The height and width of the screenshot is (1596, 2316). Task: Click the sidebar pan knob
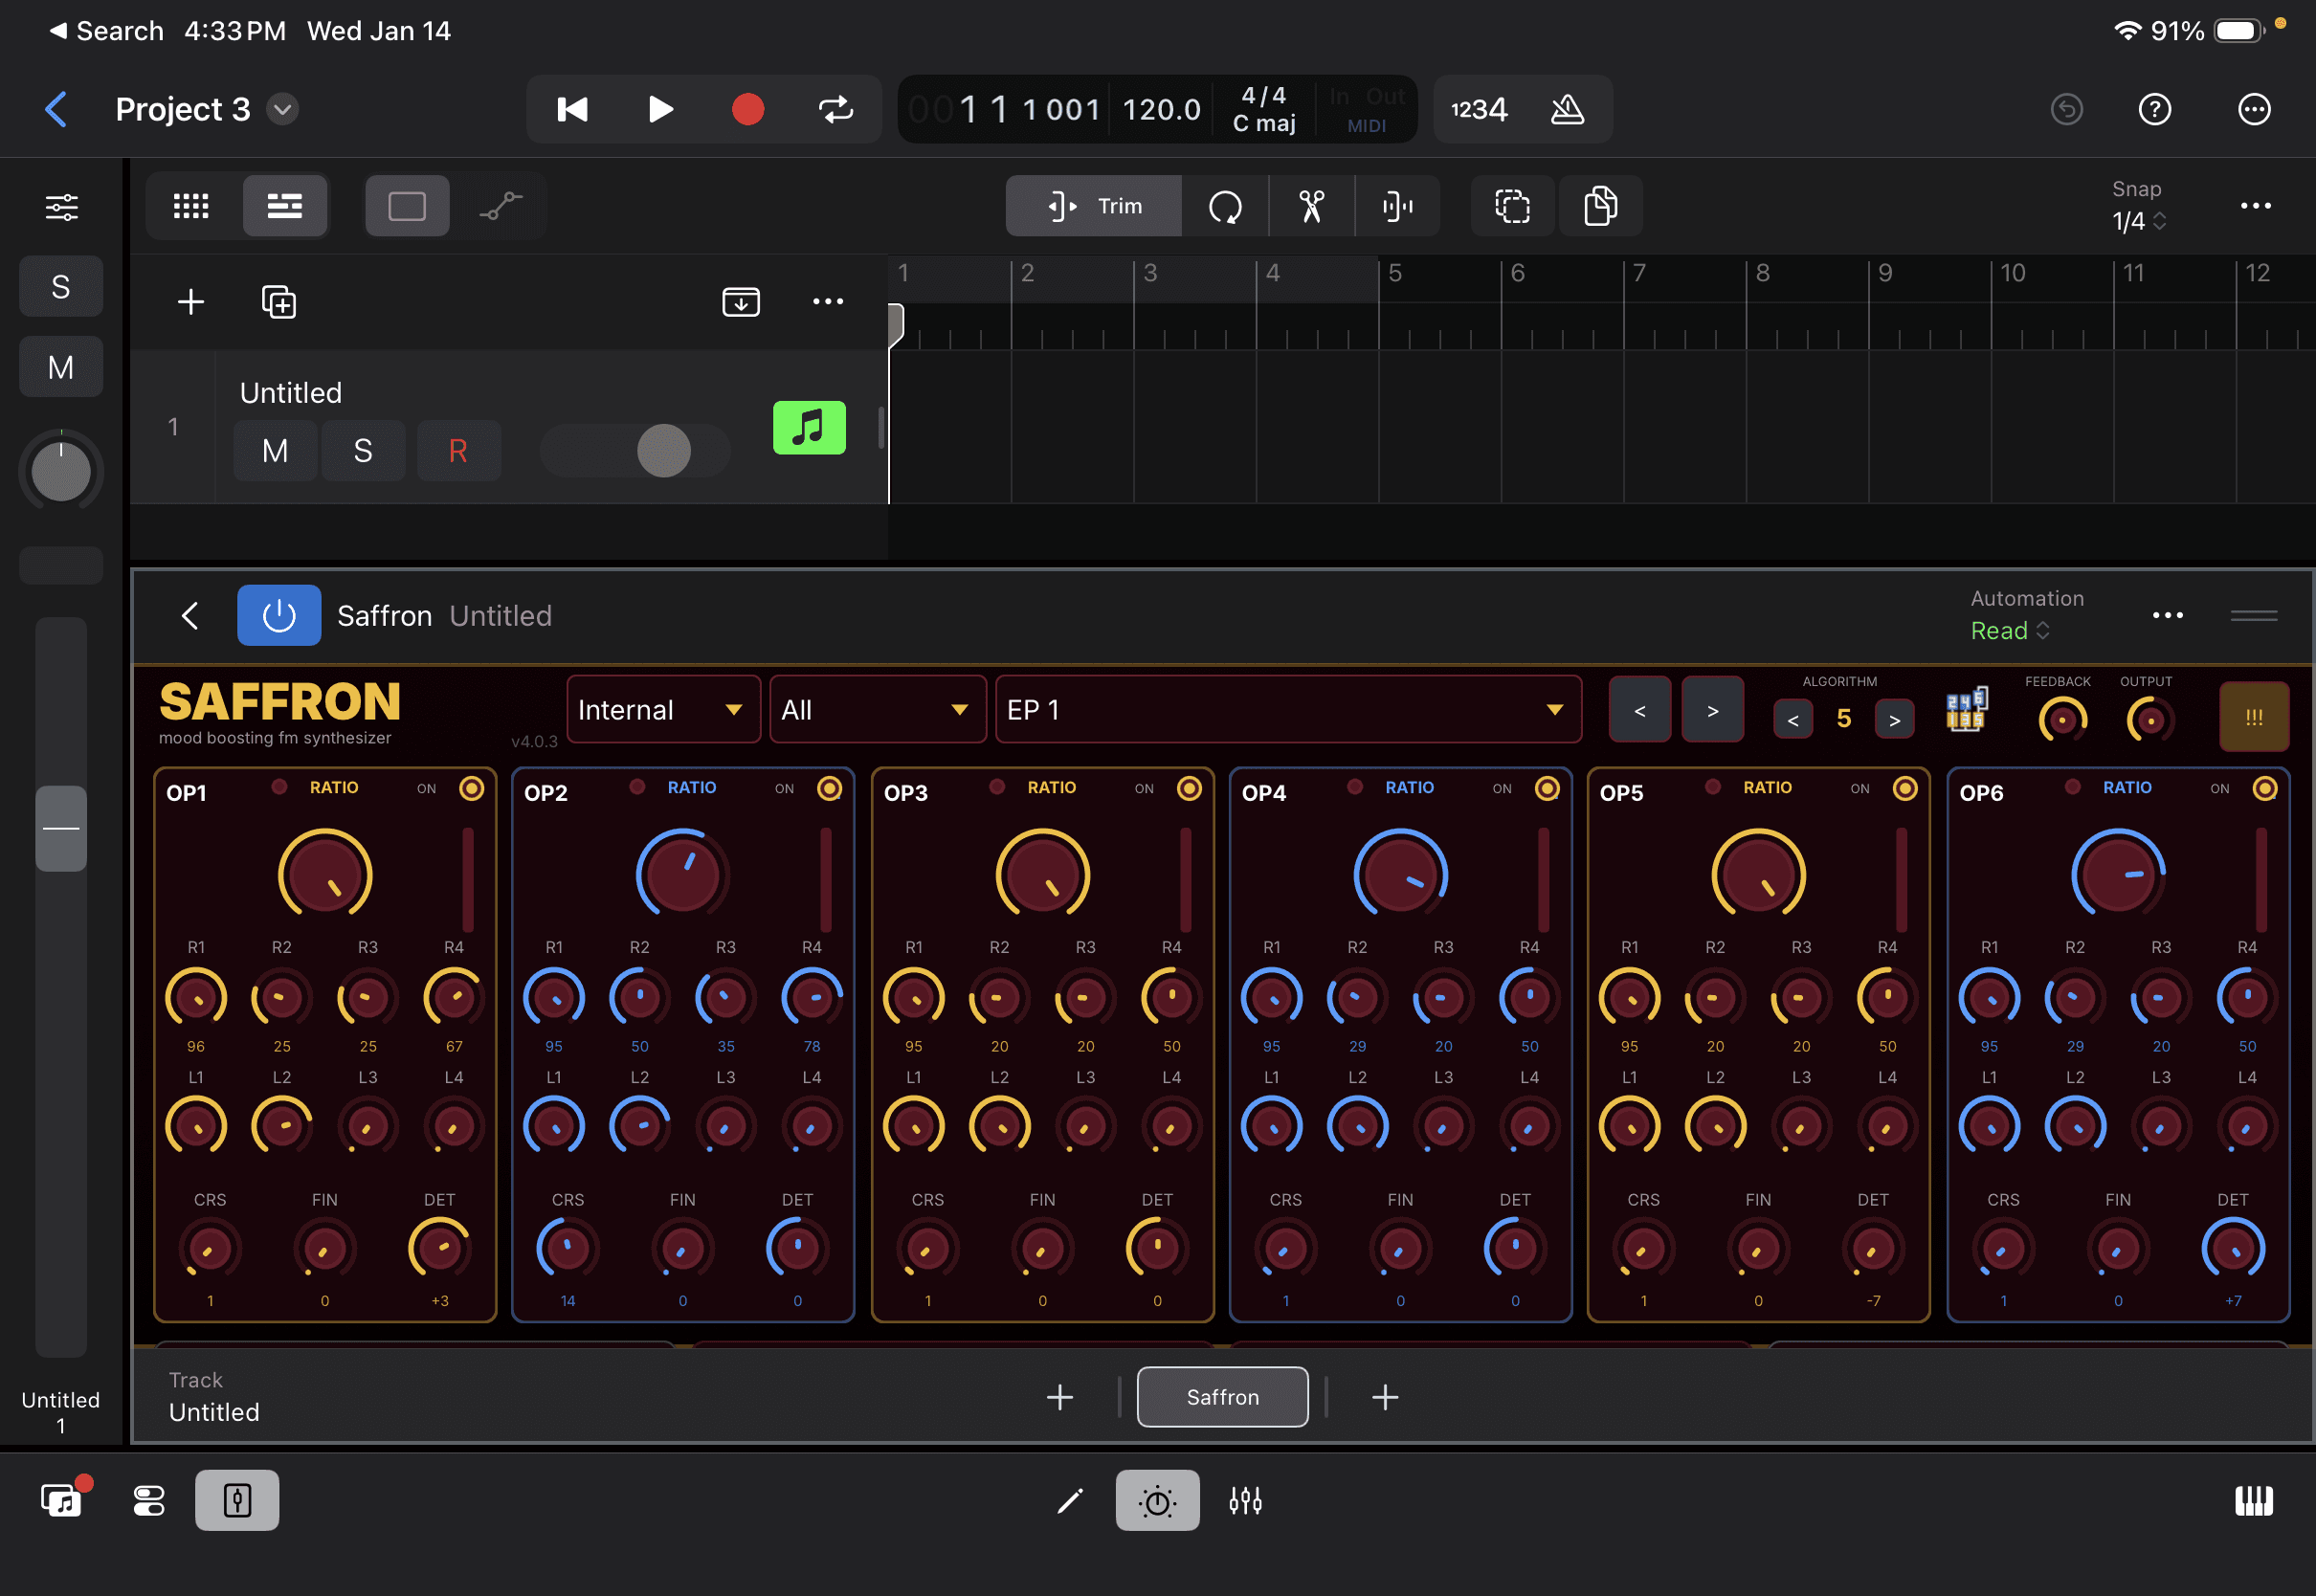click(61, 471)
